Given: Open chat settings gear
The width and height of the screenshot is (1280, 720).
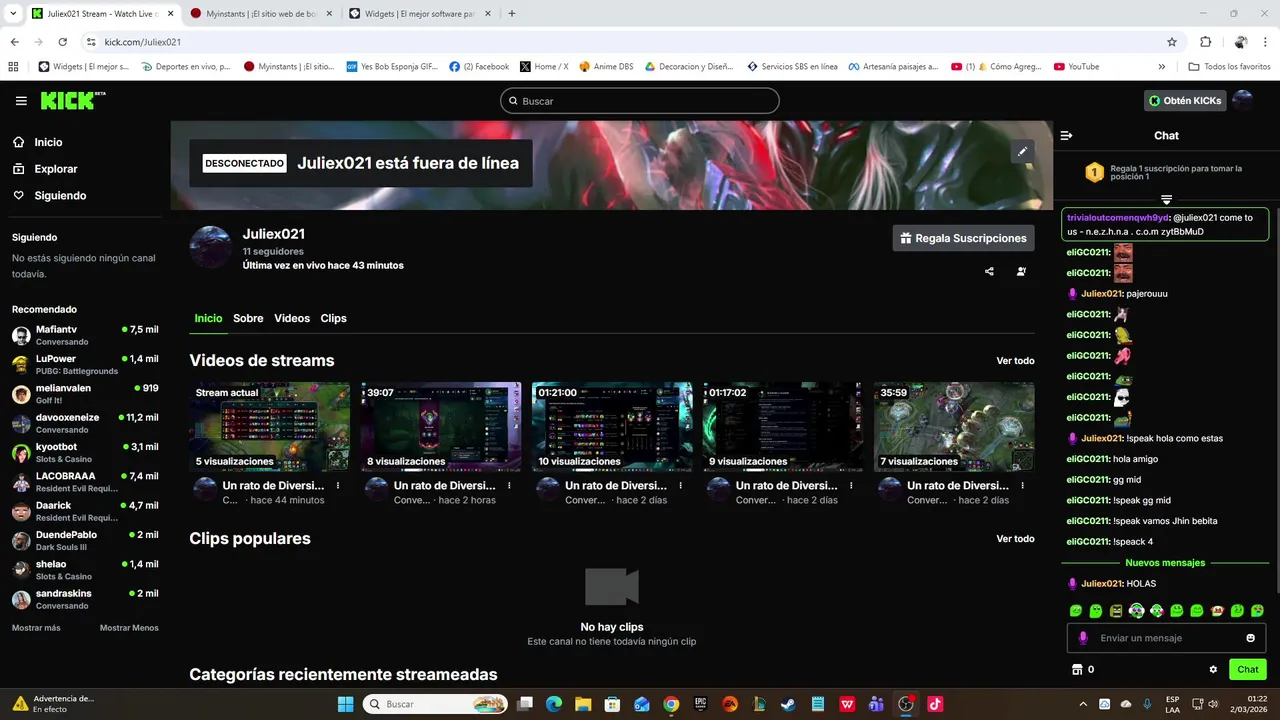Looking at the screenshot, I should pyautogui.click(x=1213, y=669).
